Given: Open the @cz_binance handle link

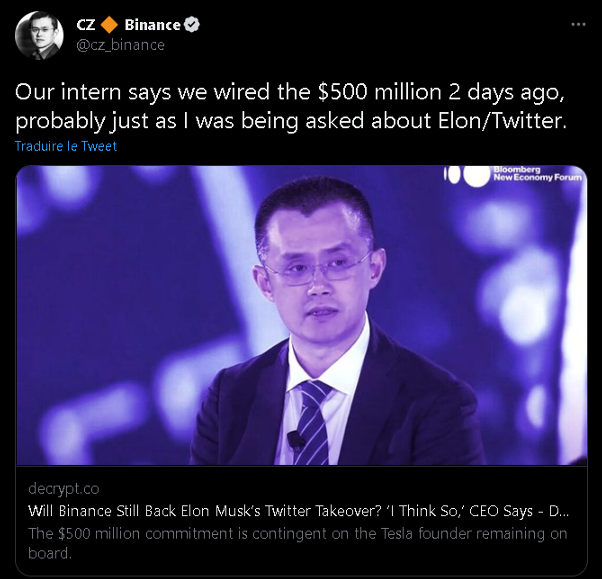Looking at the screenshot, I should click(120, 45).
